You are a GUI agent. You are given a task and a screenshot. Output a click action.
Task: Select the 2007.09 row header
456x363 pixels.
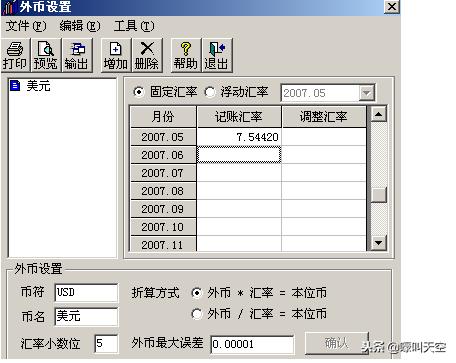point(163,209)
